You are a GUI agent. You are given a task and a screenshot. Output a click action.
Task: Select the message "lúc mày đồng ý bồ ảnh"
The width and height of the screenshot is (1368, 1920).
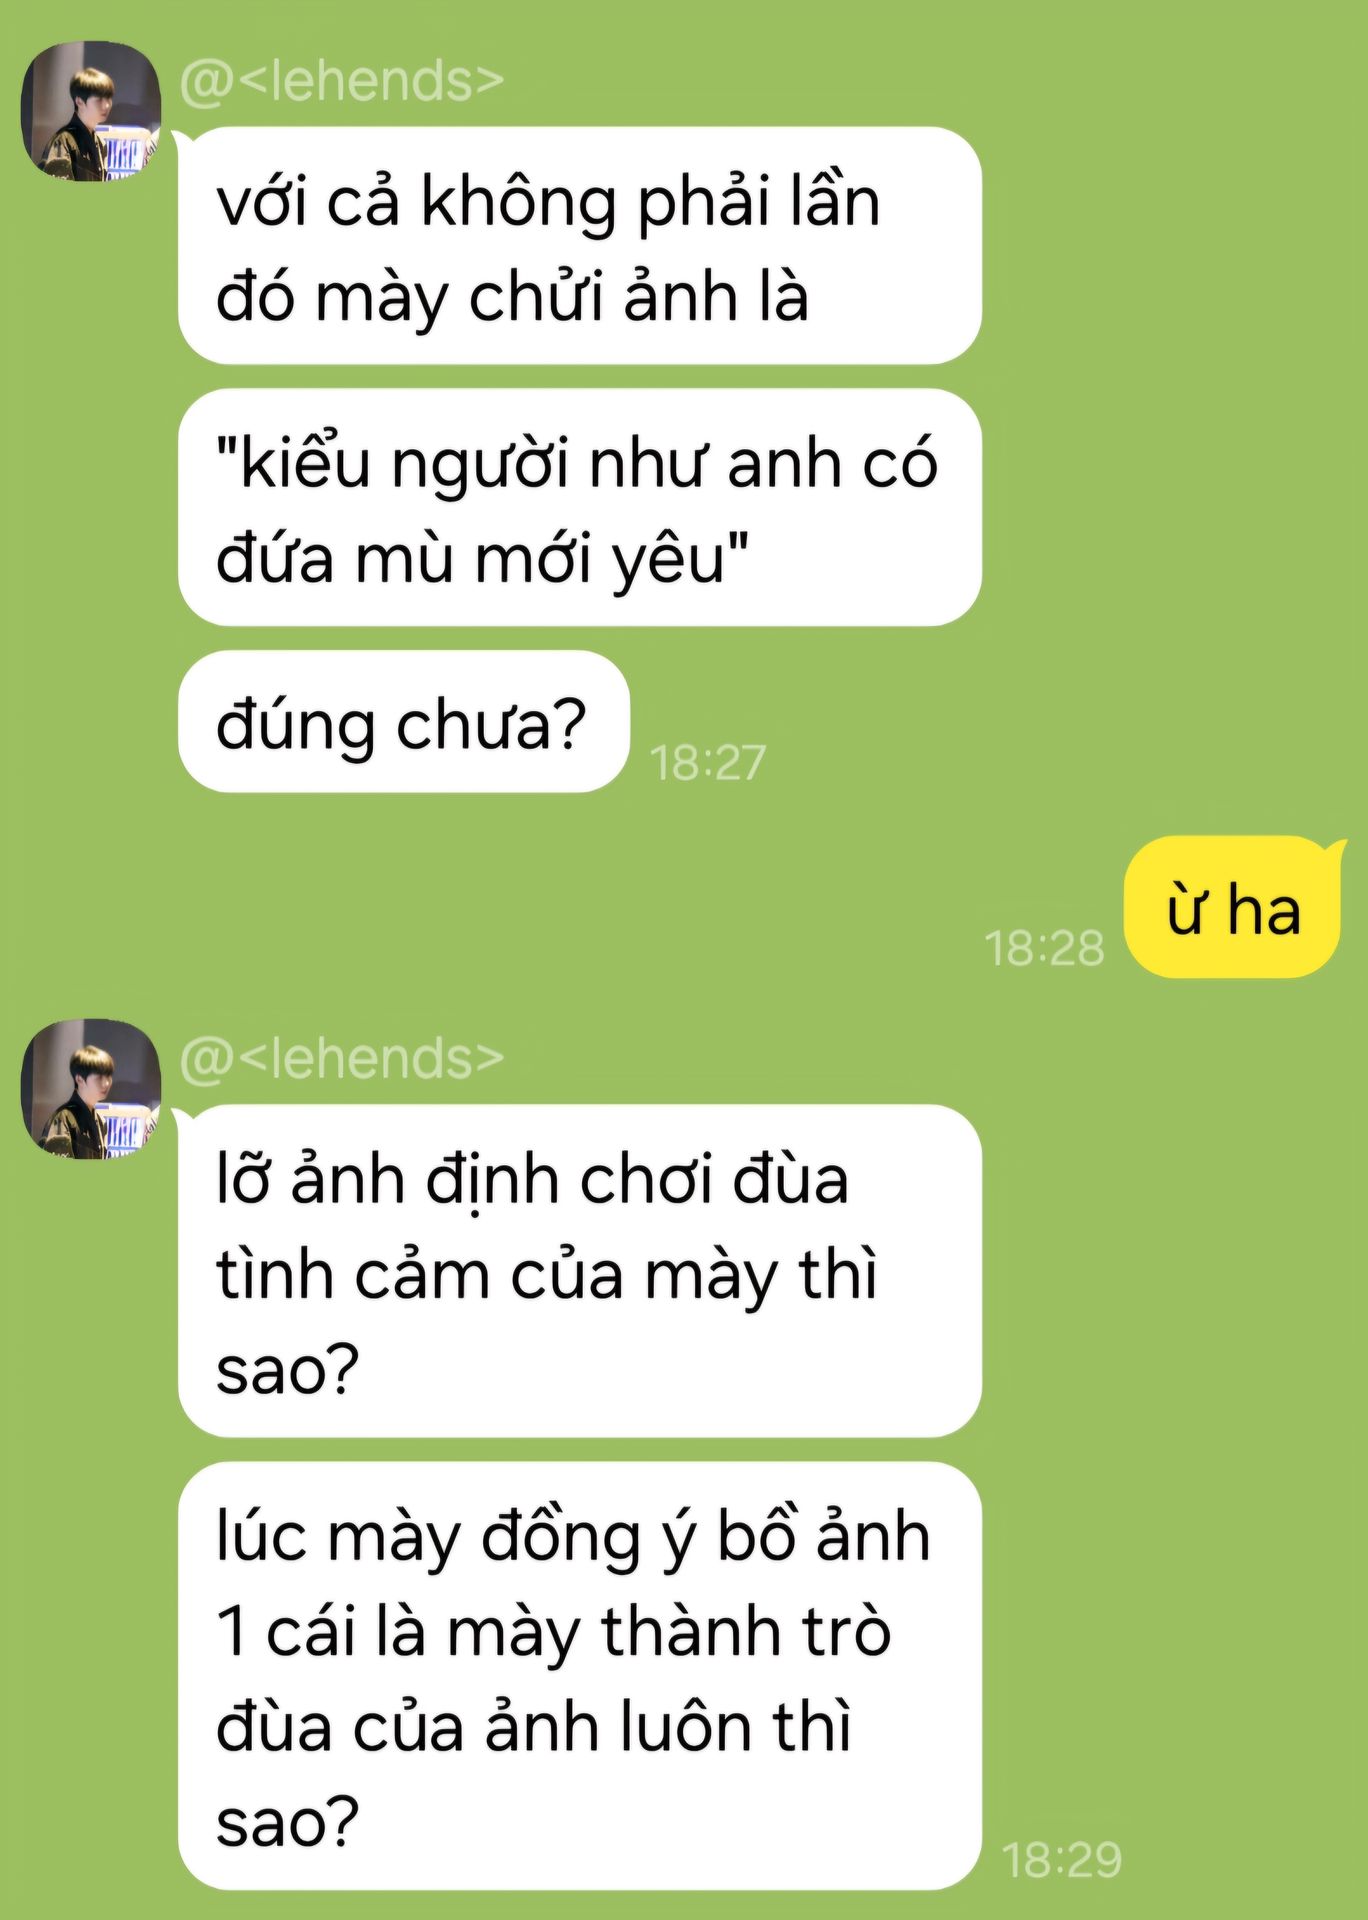click(580, 1676)
